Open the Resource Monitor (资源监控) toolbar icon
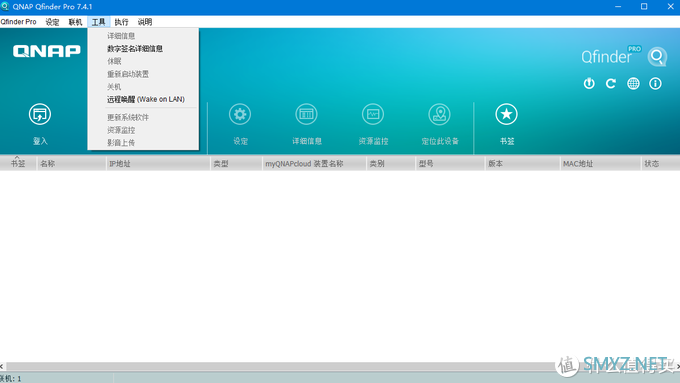 (373, 114)
